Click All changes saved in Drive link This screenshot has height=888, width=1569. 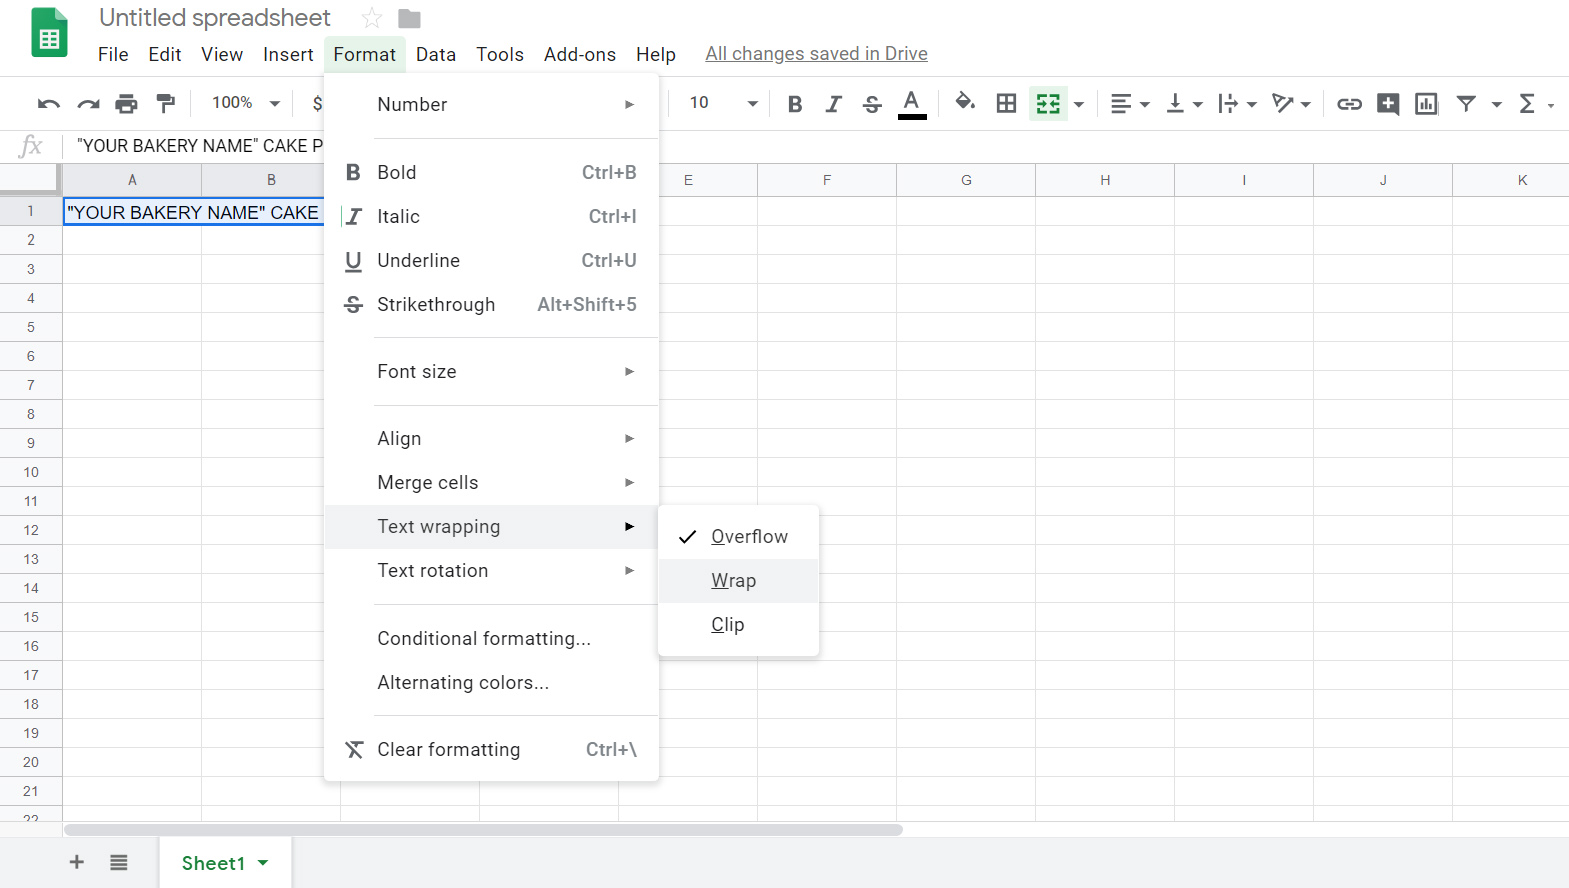[x=816, y=54]
